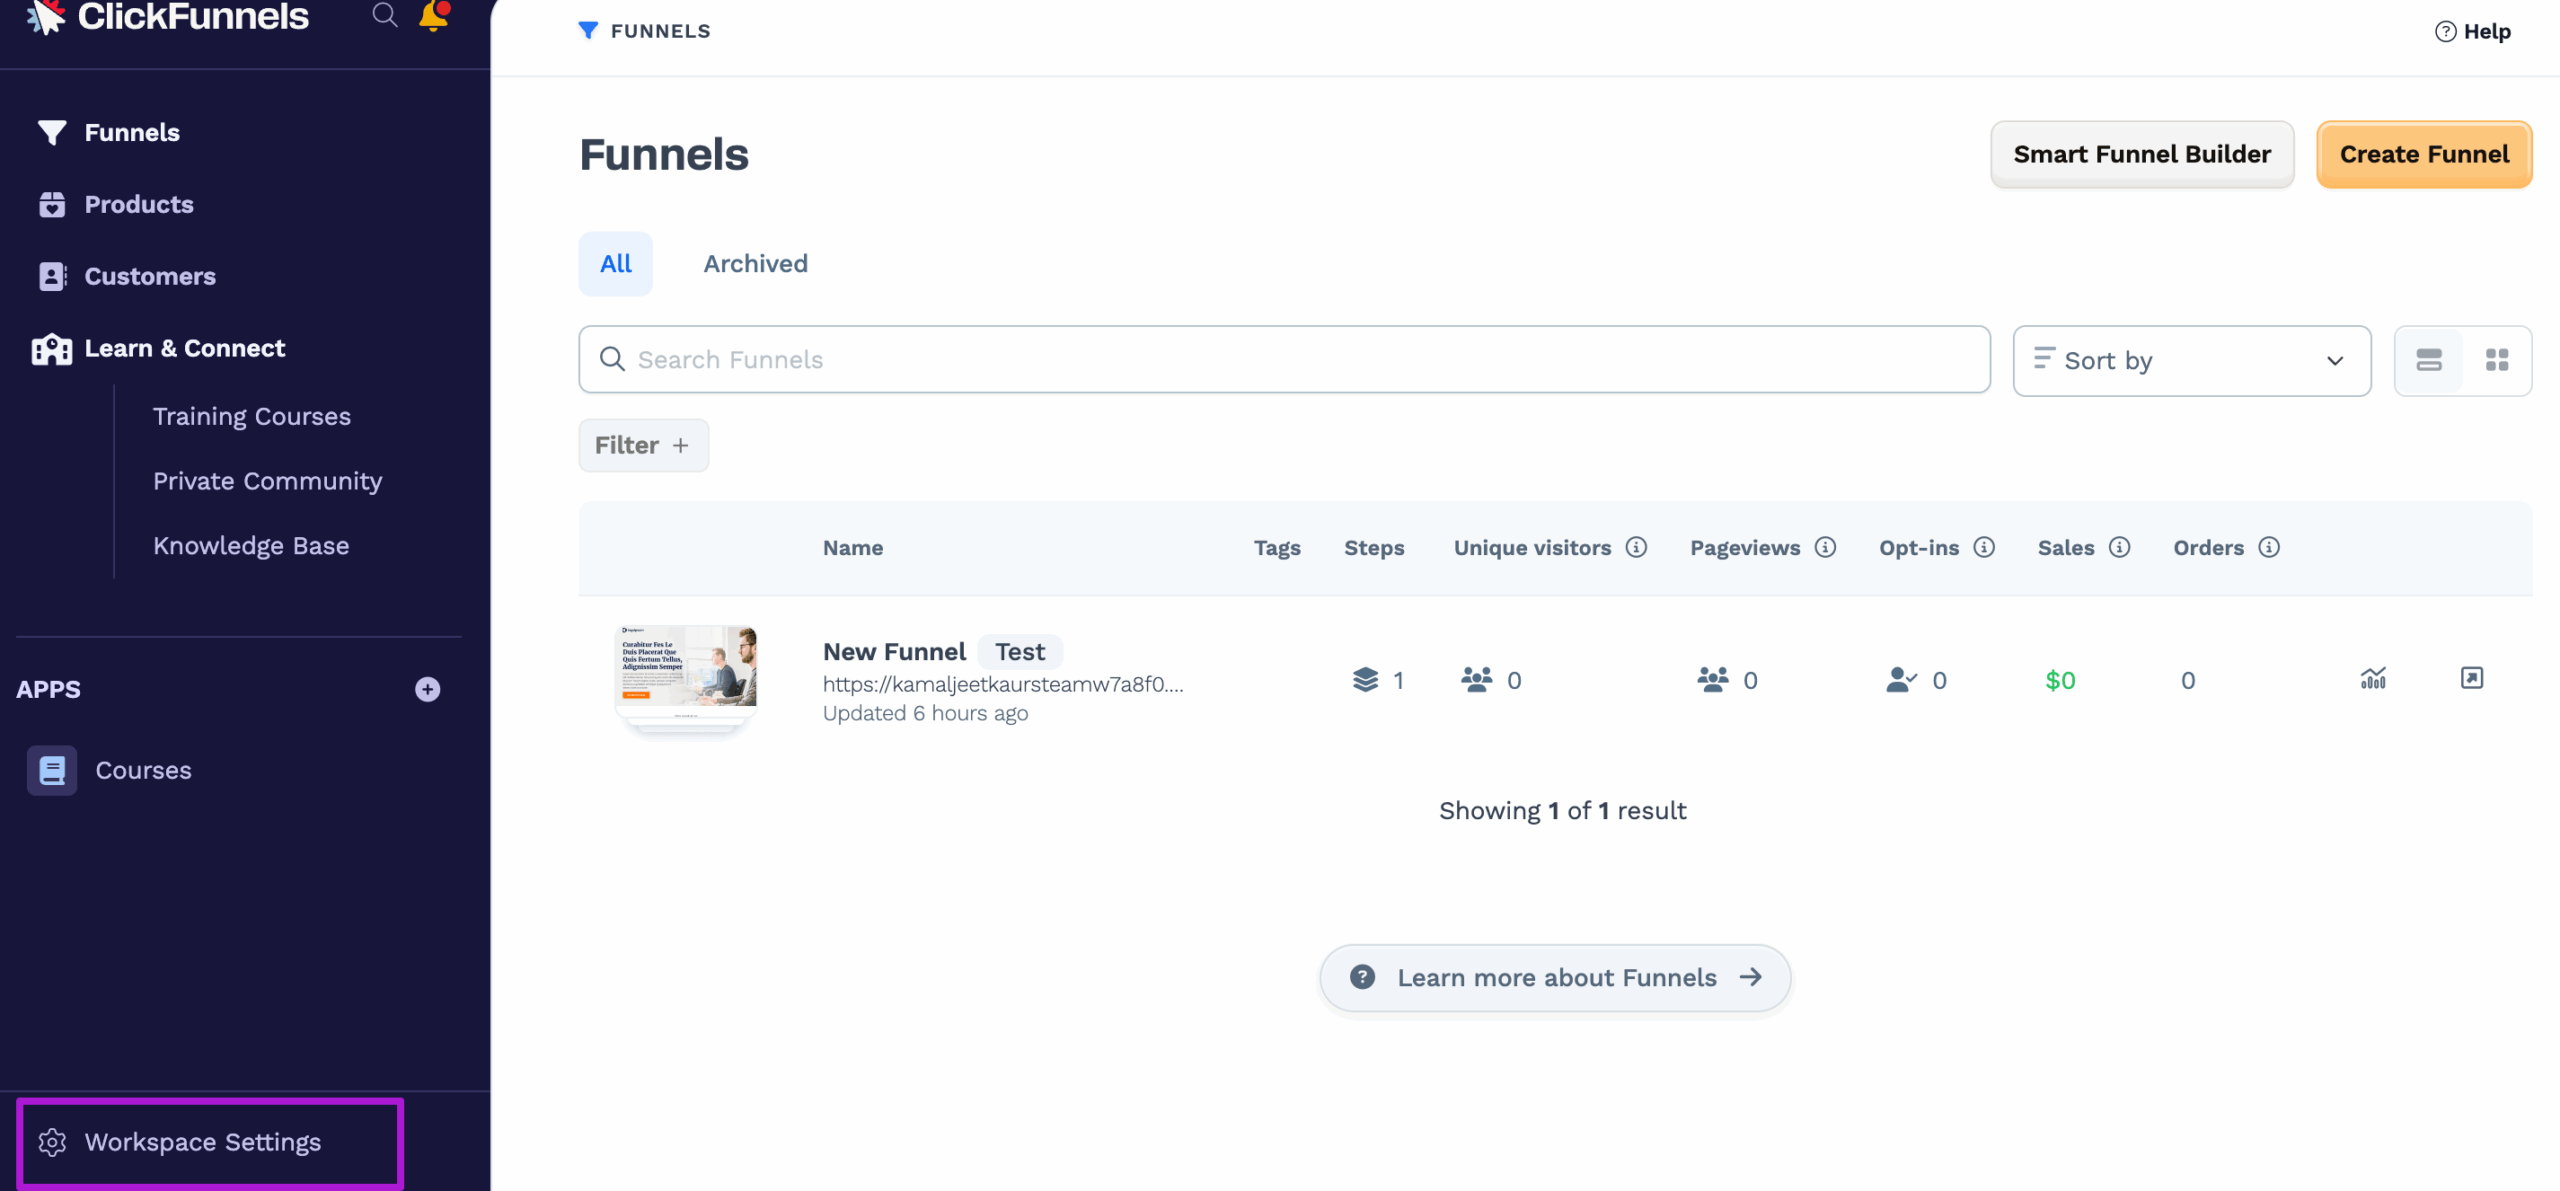Screen dimensions: 2560x1191
Task: Open the Sort by dropdown
Action: [2191, 360]
